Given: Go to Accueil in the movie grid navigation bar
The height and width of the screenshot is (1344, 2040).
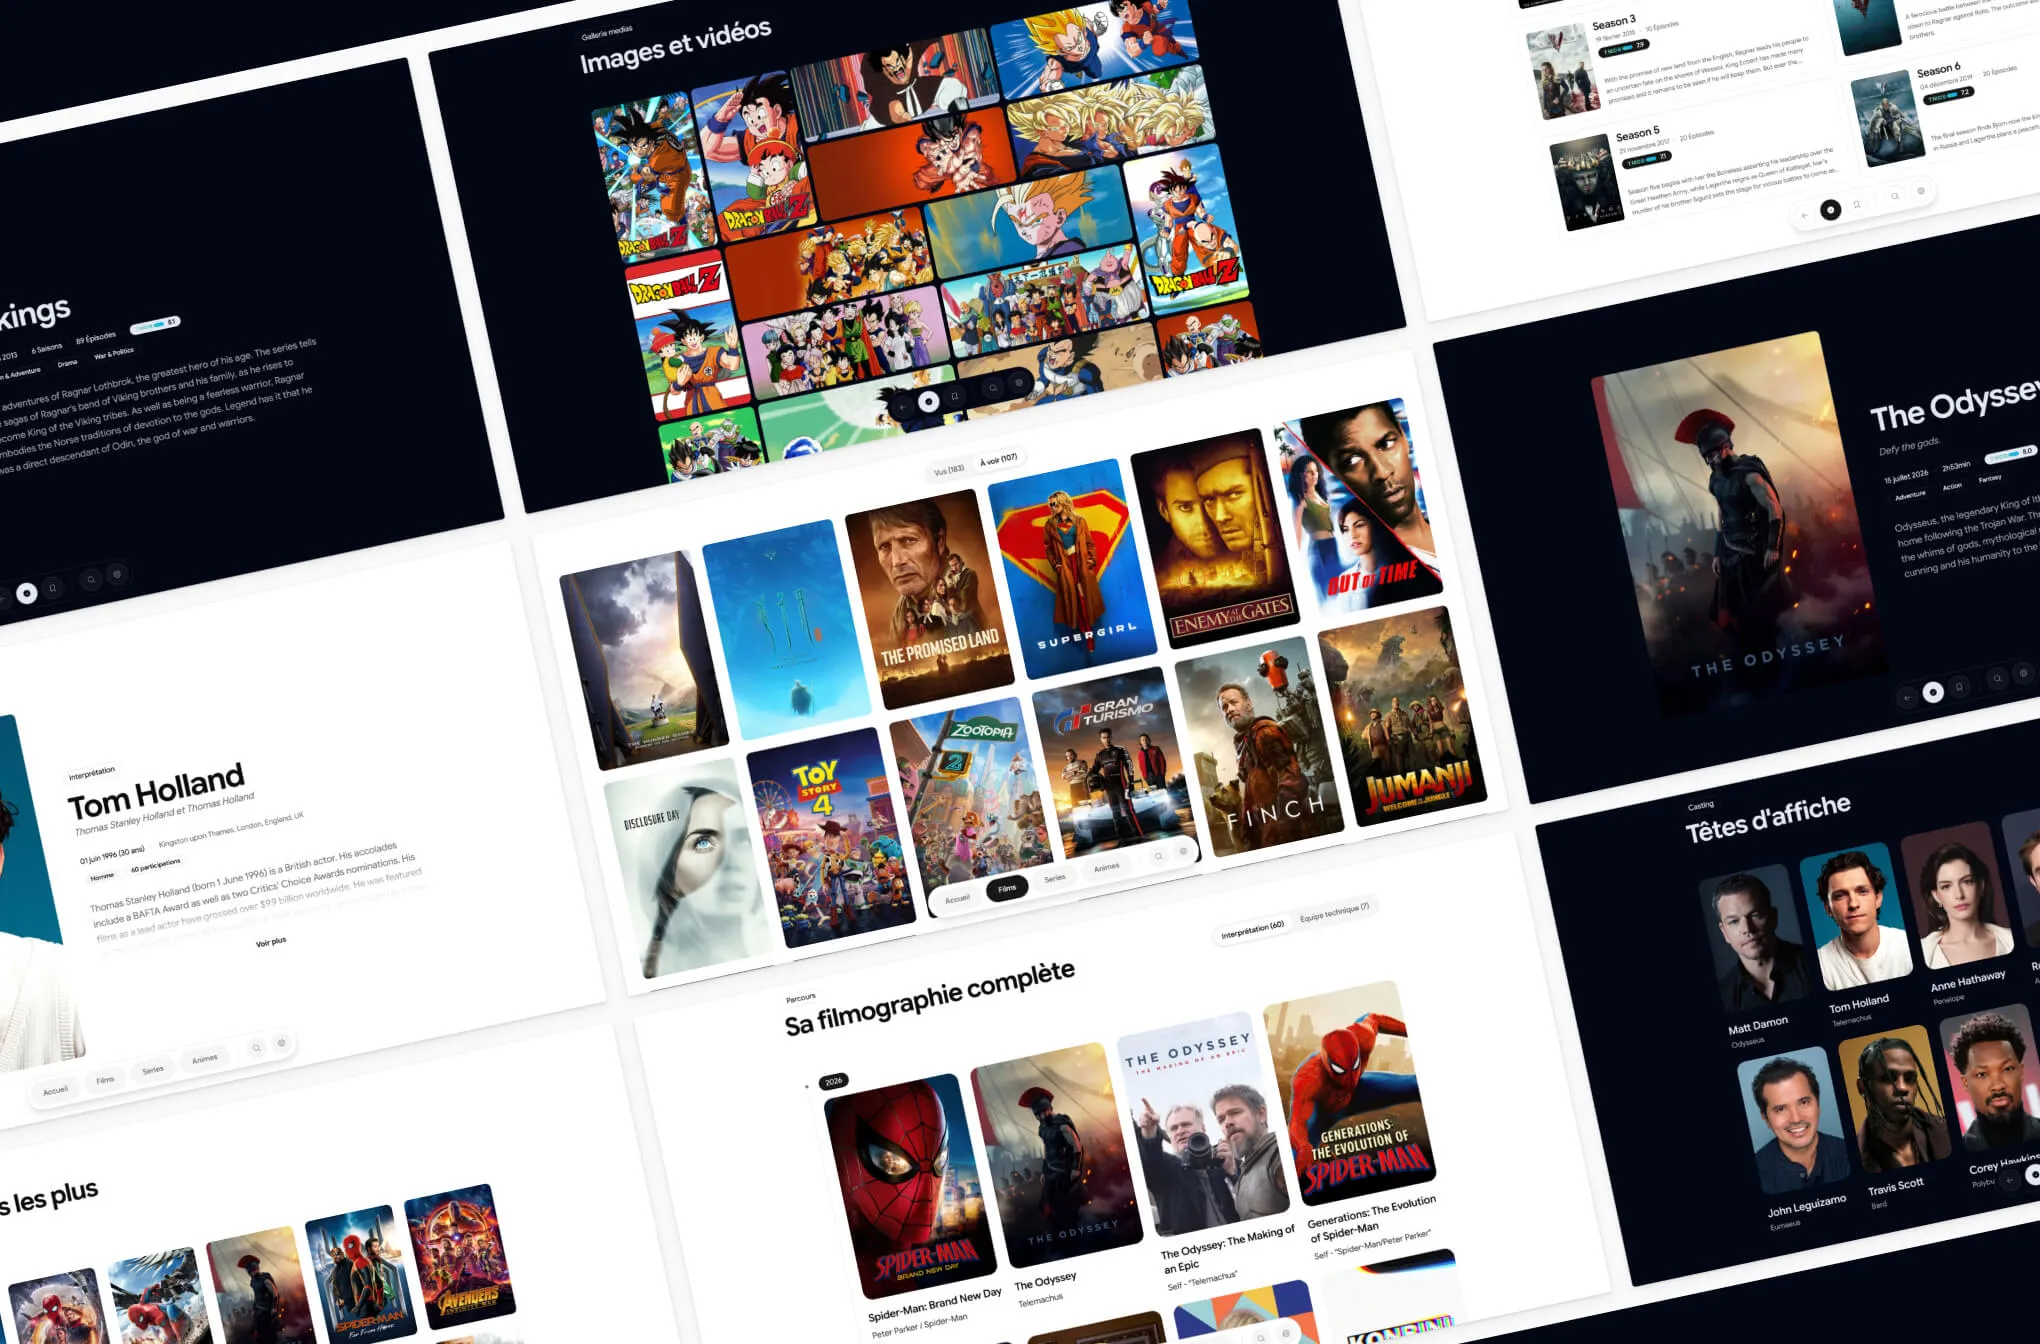Looking at the screenshot, I should (x=957, y=898).
